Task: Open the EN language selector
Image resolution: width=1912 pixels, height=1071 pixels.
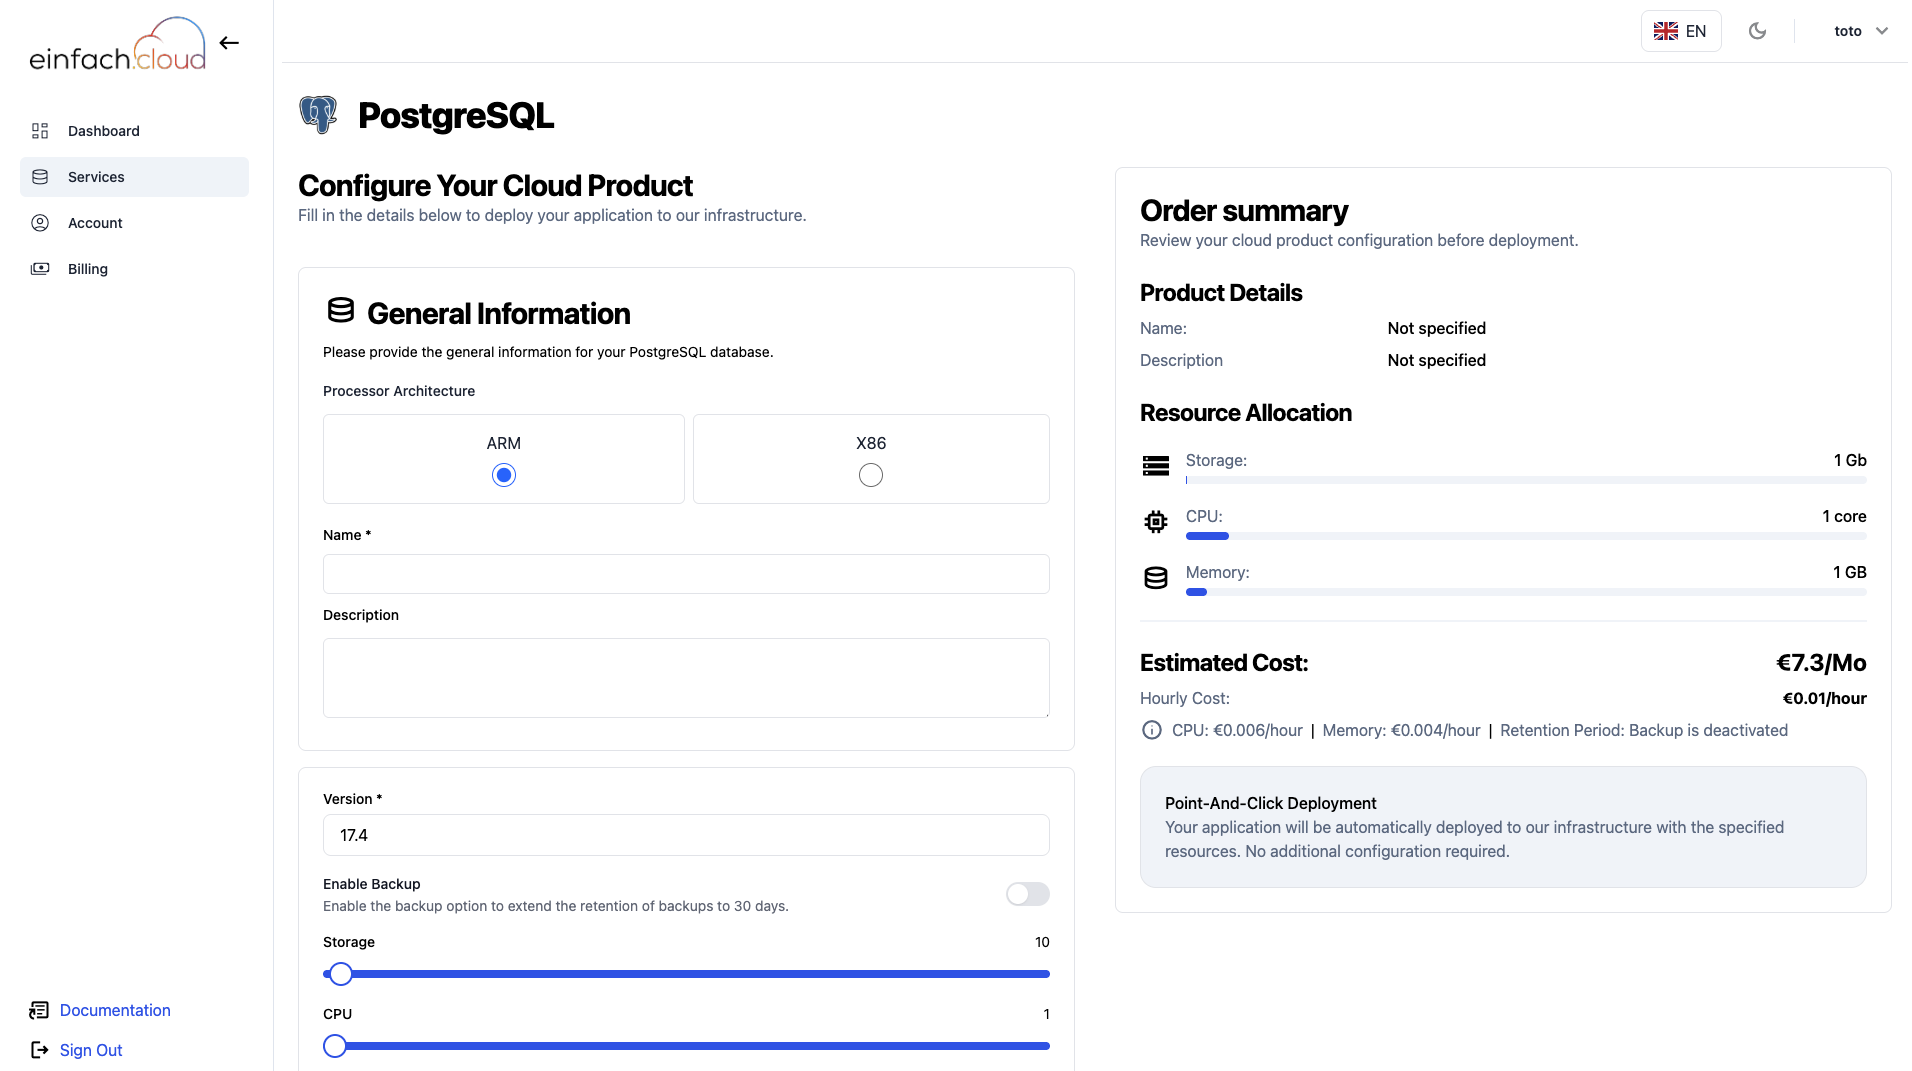Action: (1680, 31)
